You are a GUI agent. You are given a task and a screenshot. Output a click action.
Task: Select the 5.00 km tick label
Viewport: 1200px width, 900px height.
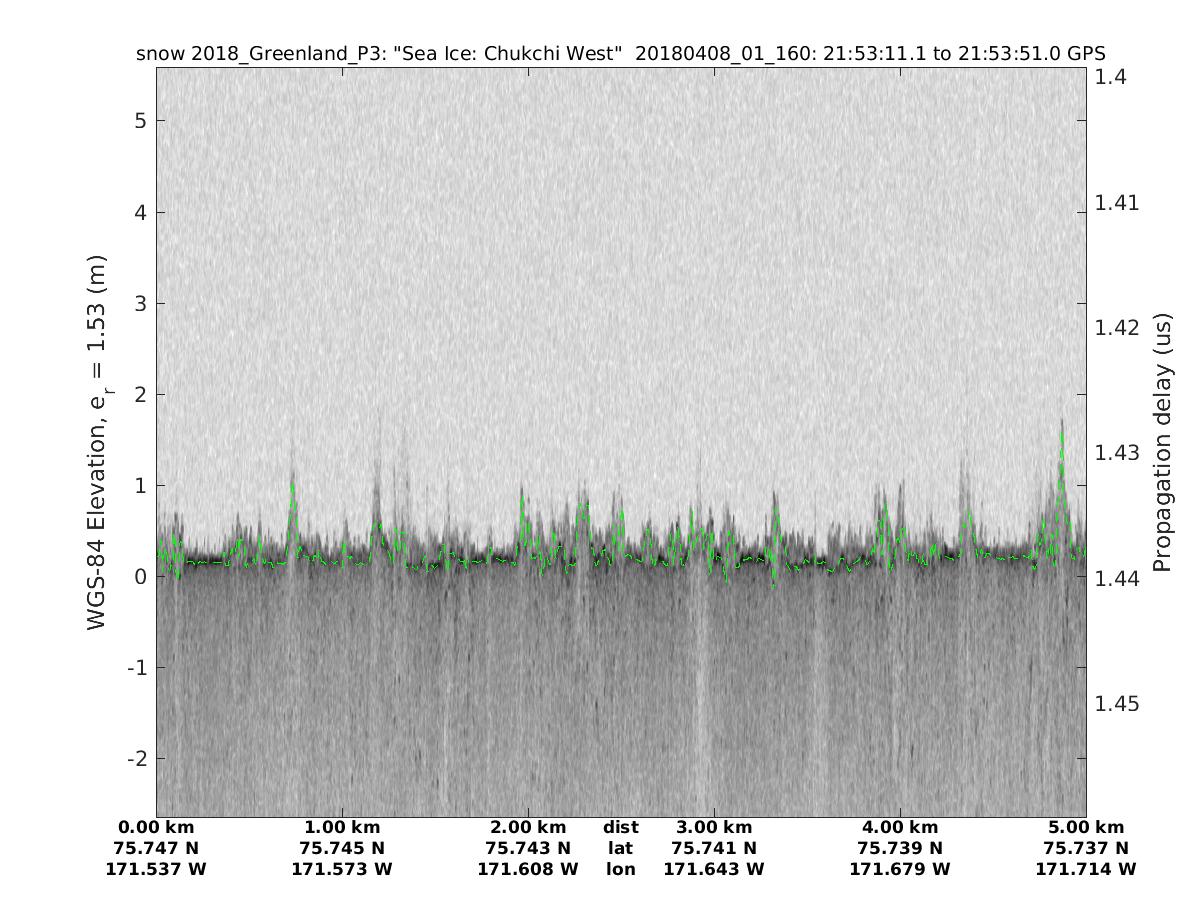(x=1086, y=827)
